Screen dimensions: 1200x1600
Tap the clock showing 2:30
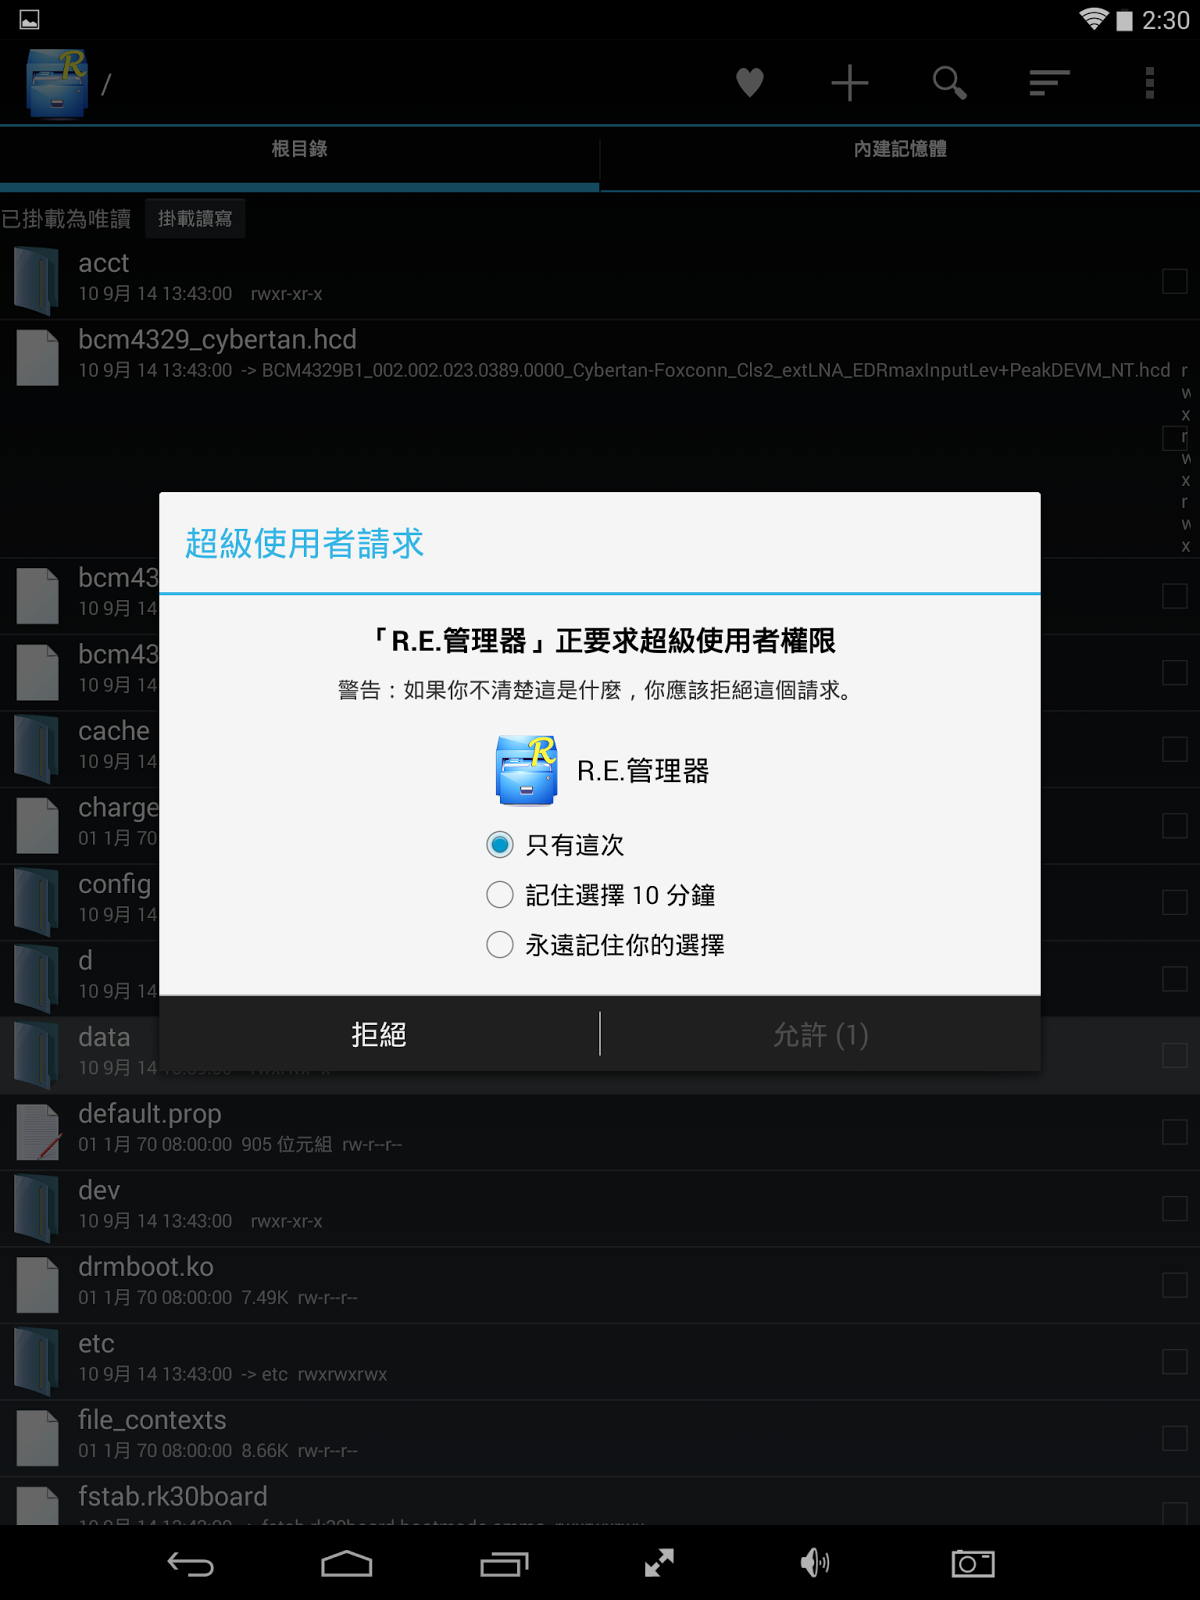click(1166, 20)
